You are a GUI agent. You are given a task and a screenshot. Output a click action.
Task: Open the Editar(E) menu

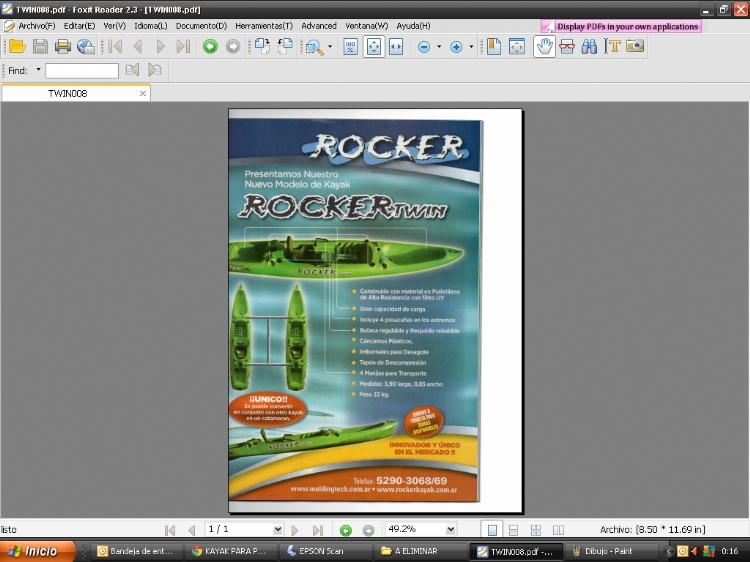click(79, 26)
